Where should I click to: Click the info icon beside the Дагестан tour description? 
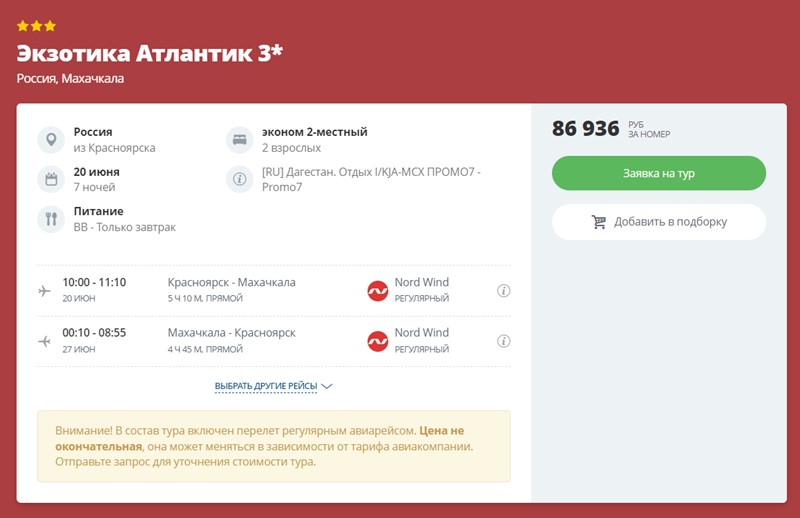point(239,180)
